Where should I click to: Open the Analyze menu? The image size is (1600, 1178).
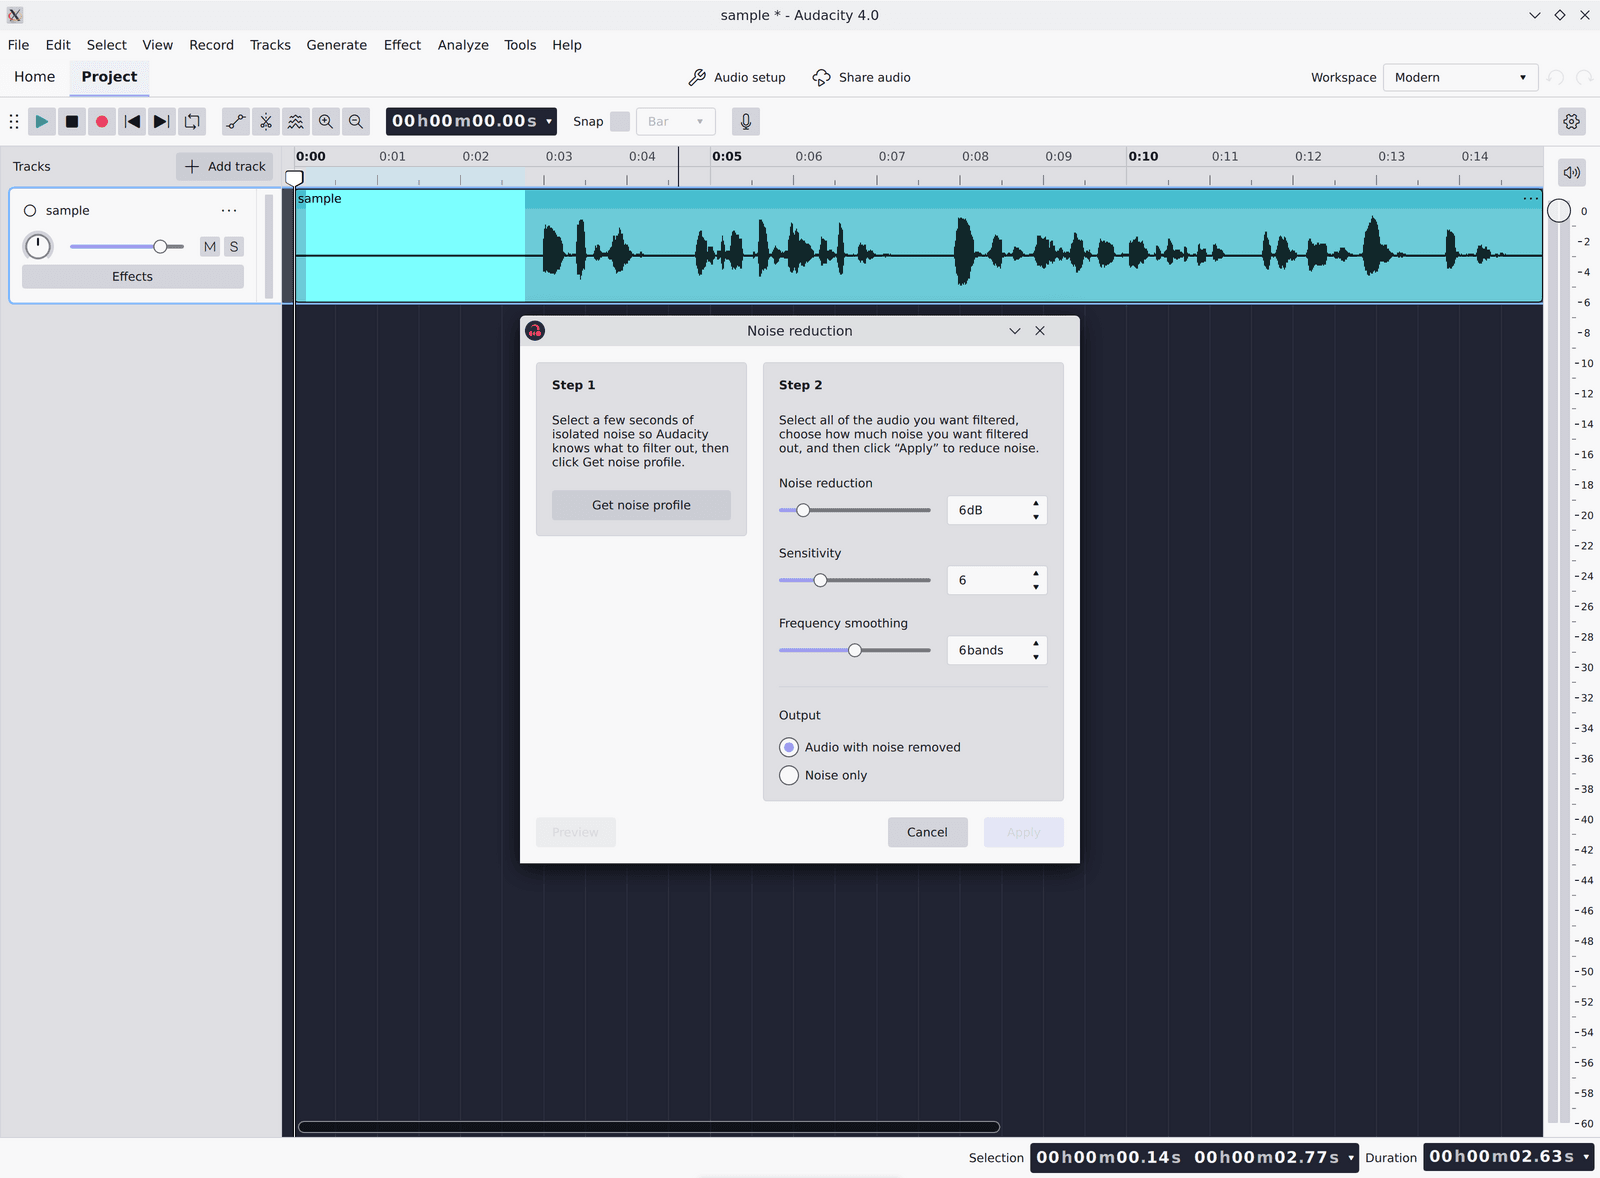[463, 45]
